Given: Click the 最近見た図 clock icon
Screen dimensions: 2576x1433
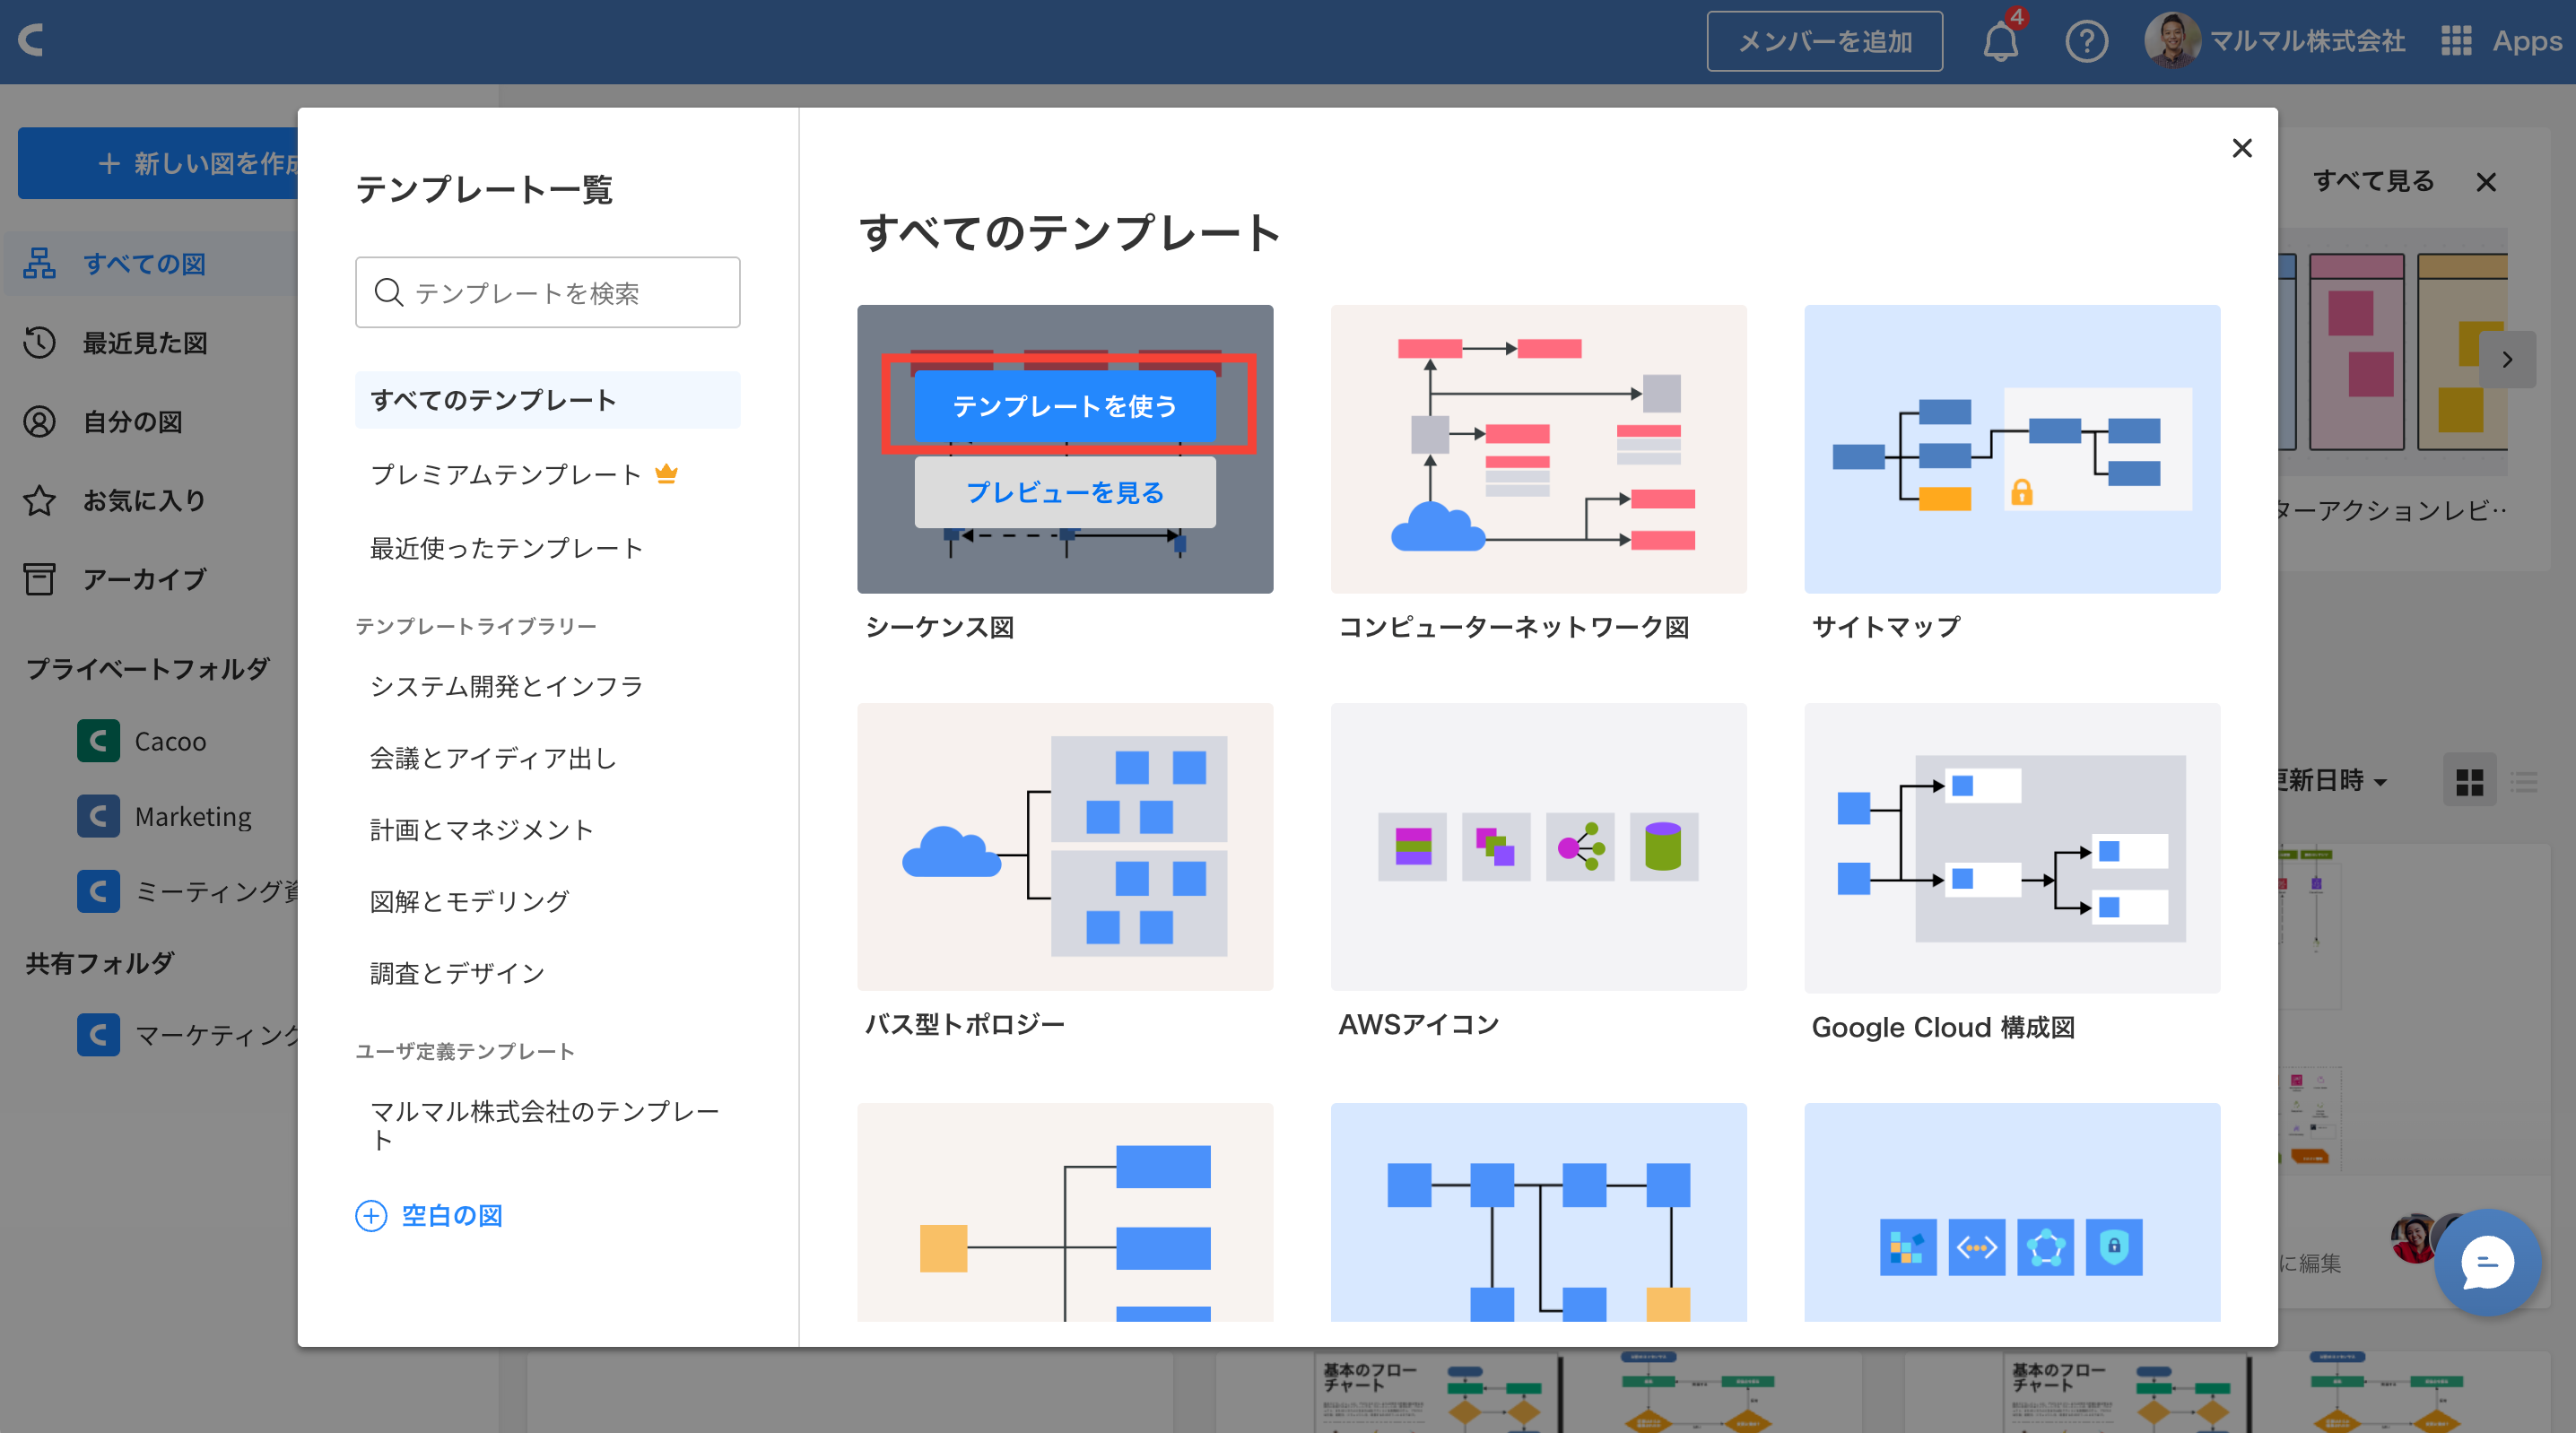Looking at the screenshot, I should click(x=40, y=342).
